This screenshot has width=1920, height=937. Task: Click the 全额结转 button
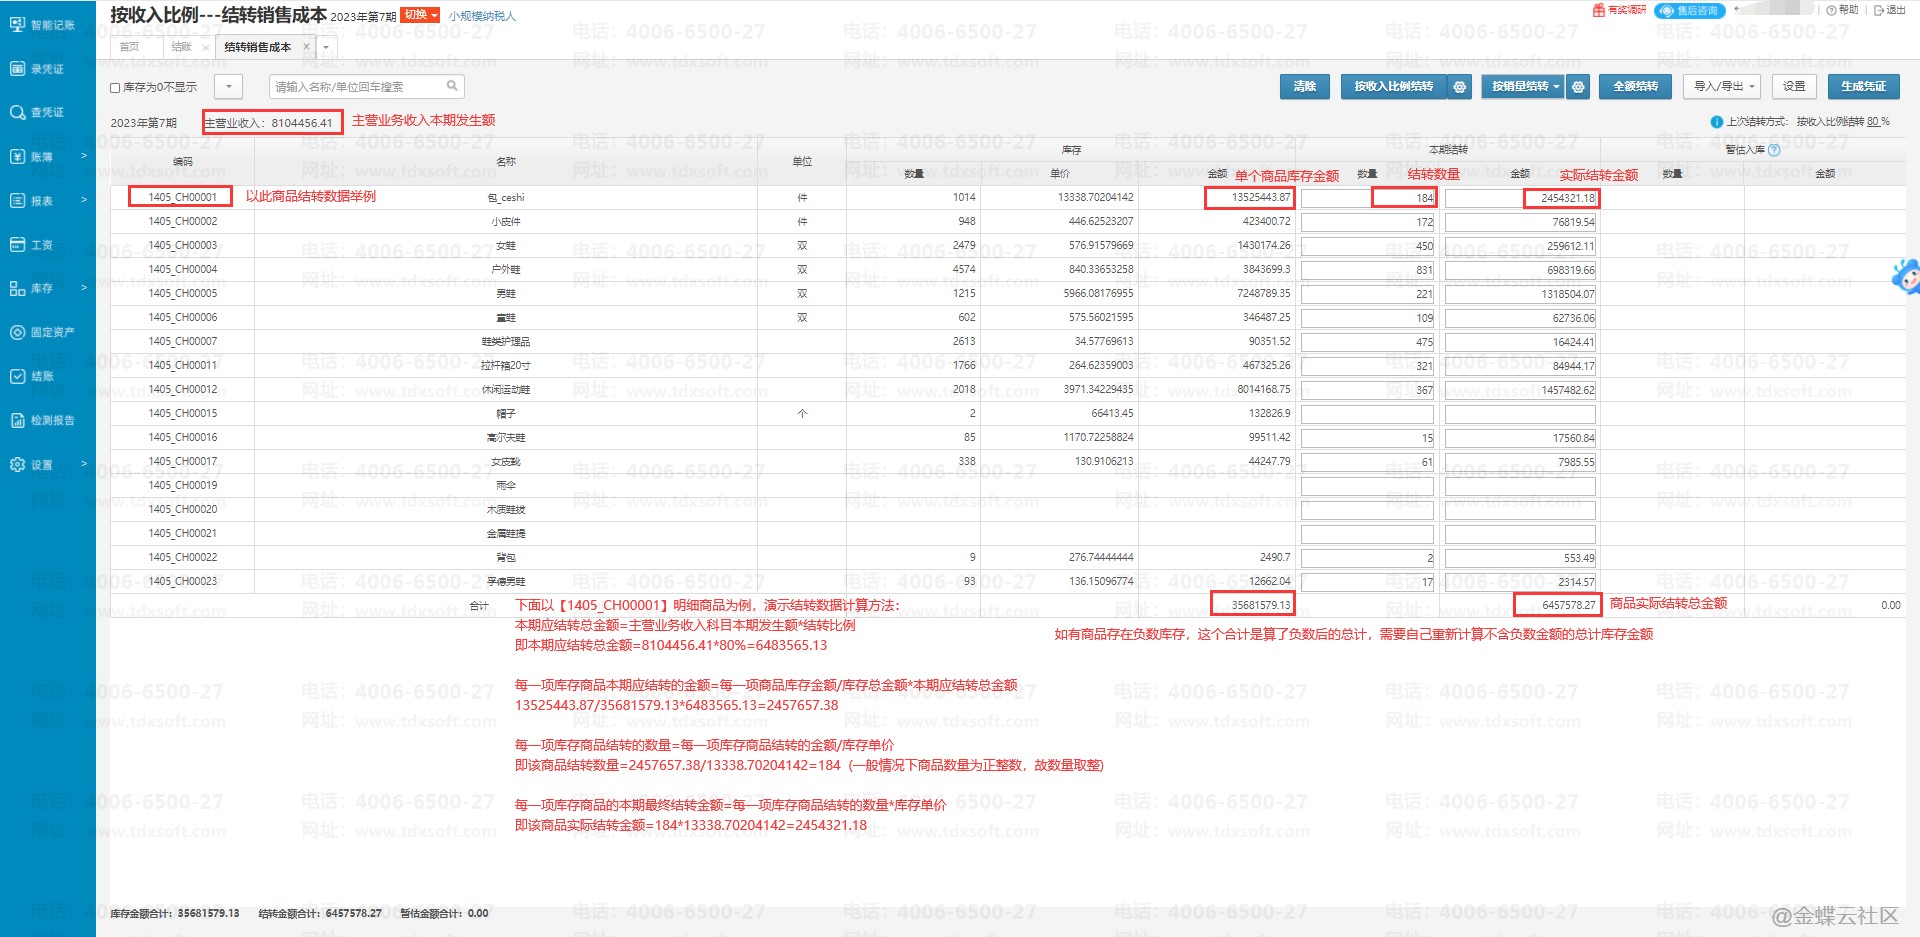pyautogui.click(x=1635, y=87)
